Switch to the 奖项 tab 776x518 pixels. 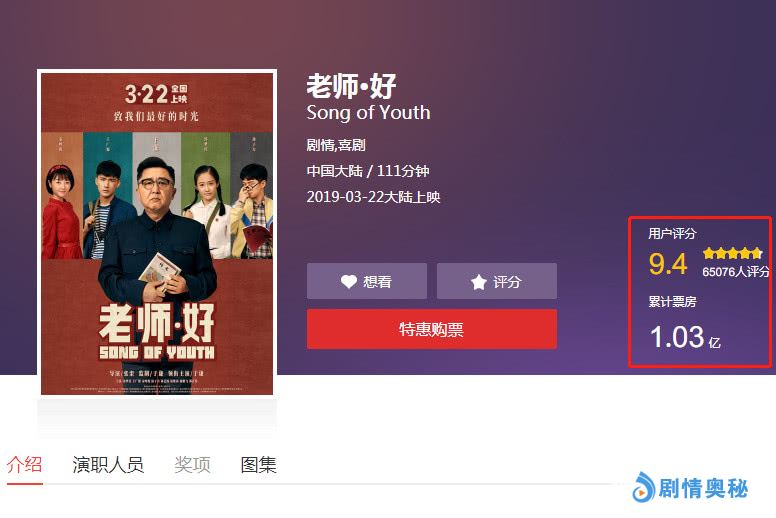click(192, 465)
